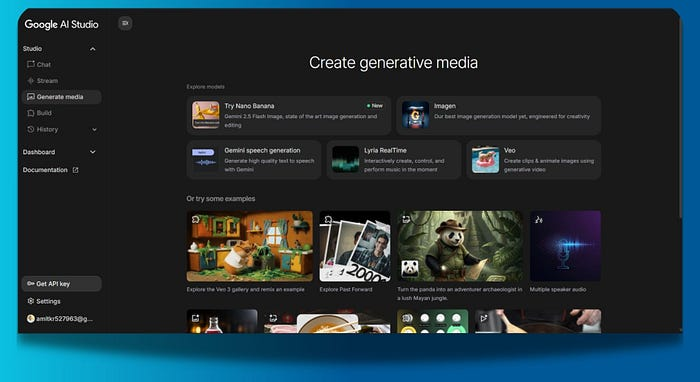Image resolution: width=700 pixels, height=382 pixels.
Task: Click the Lyria RealTime thumbnail icon
Action: [346, 159]
